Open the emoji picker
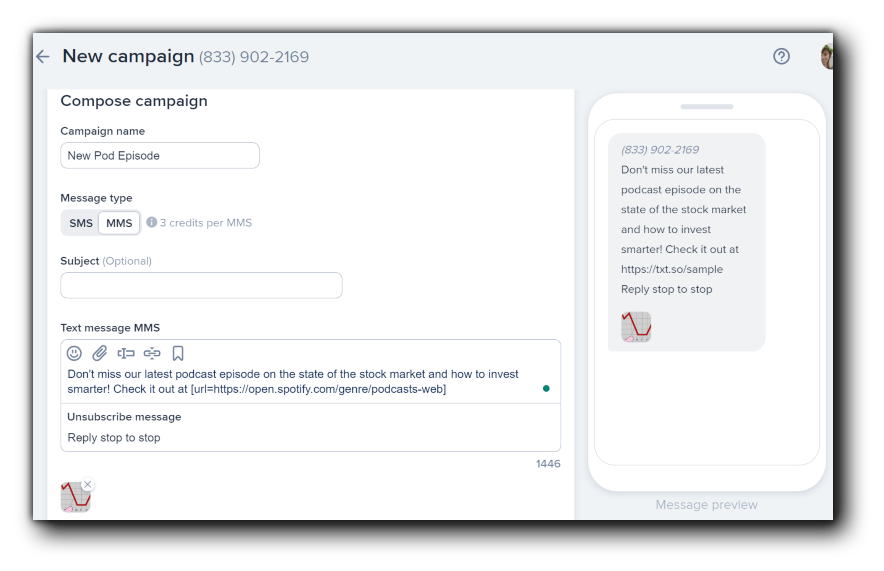 74,353
